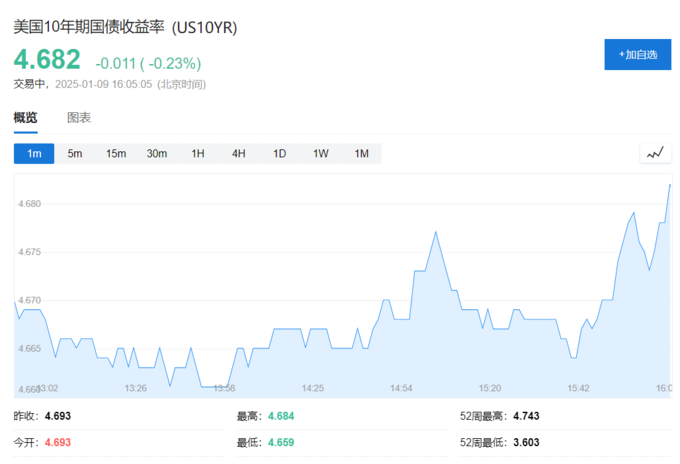
Task: Show the 1M monthly interval
Action: 362,153
